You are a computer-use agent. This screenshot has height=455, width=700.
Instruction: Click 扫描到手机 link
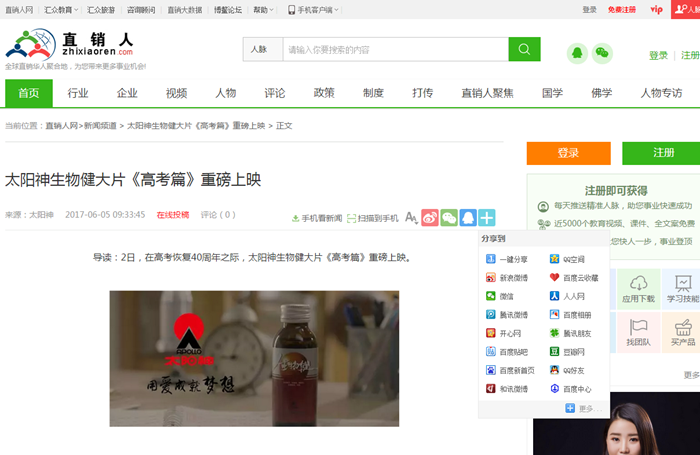pyautogui.click(x=373, y=218)
